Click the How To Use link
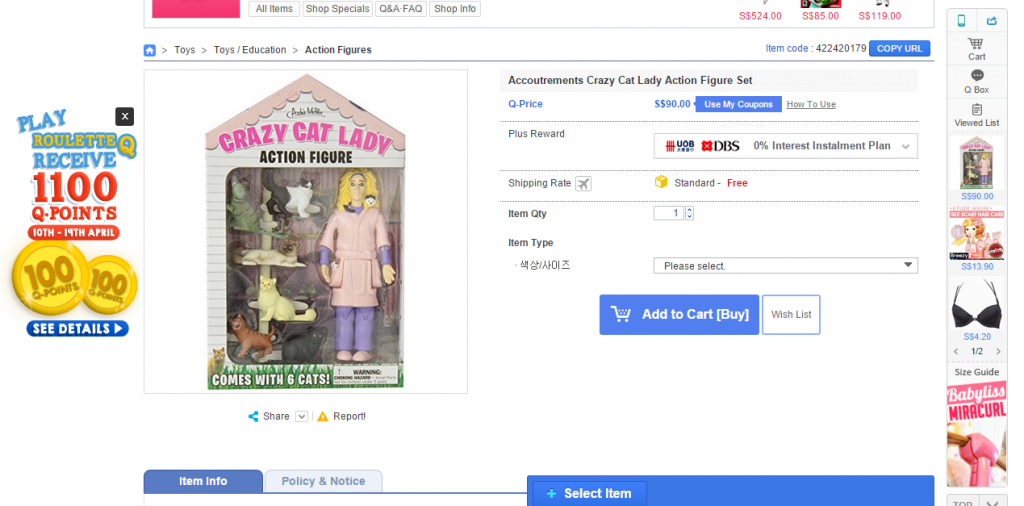 pyautogui.click(x=811, y=104)
